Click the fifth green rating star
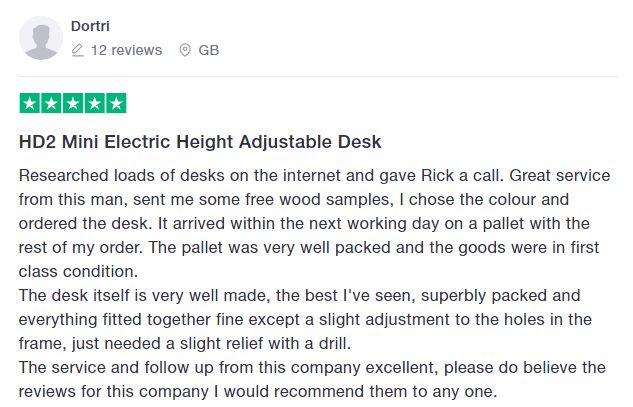Screen dimensions: 633x407 tap(116, 103)
